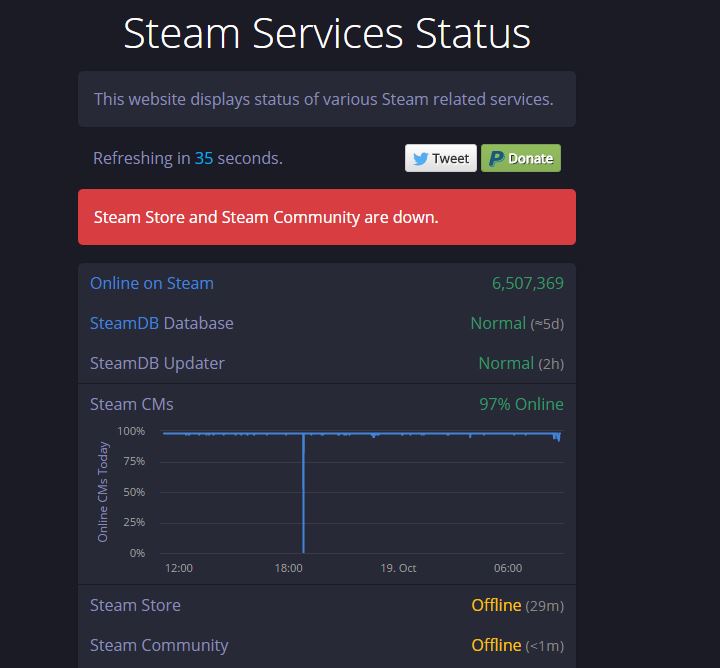Image resolution: width=720 pixels, height=668 pixels.
Task: Click the 0% y-axis label
Action: click(x=137, y=553)
